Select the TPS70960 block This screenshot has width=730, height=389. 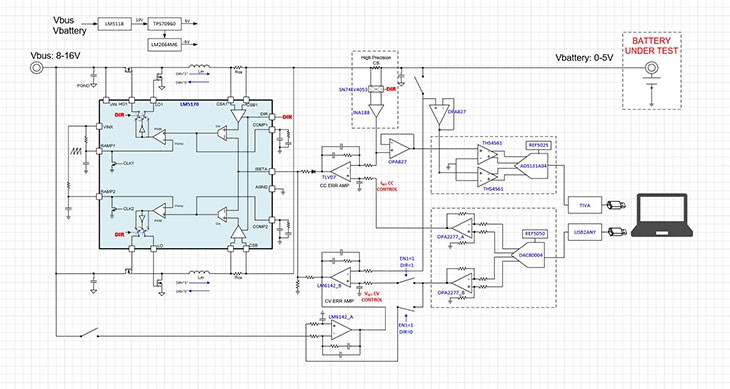click(x=164, y=23)
